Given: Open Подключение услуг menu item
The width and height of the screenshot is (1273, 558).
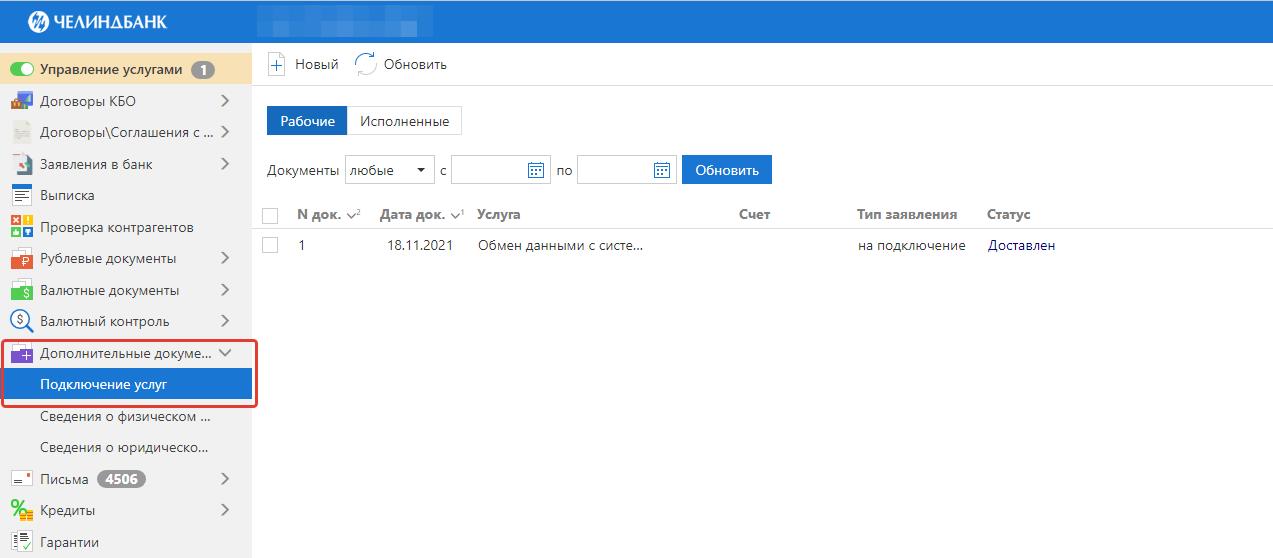Looking at the screenshot, I should (x=126, y=384).
